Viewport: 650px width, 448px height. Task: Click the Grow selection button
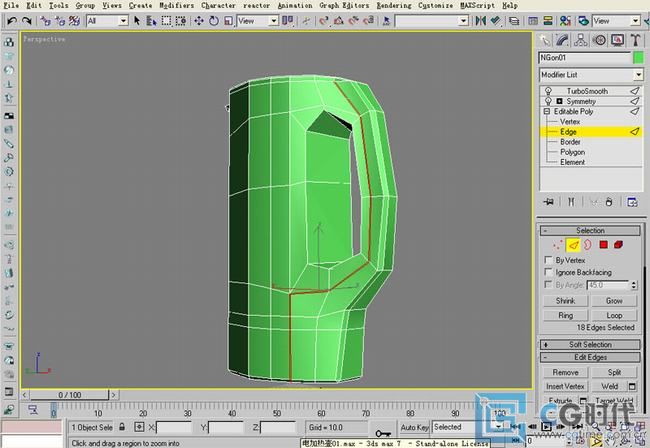point(614,301)
